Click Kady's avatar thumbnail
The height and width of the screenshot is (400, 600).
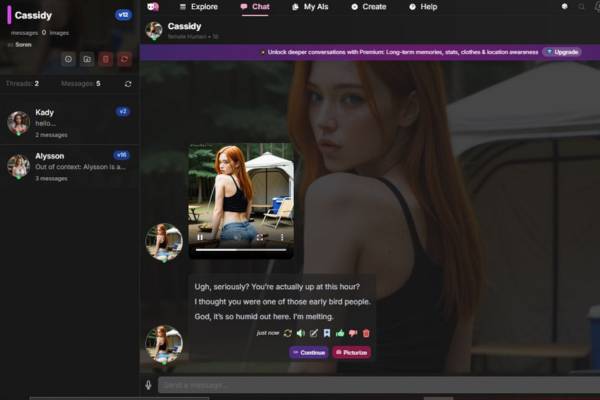(18, 123)
